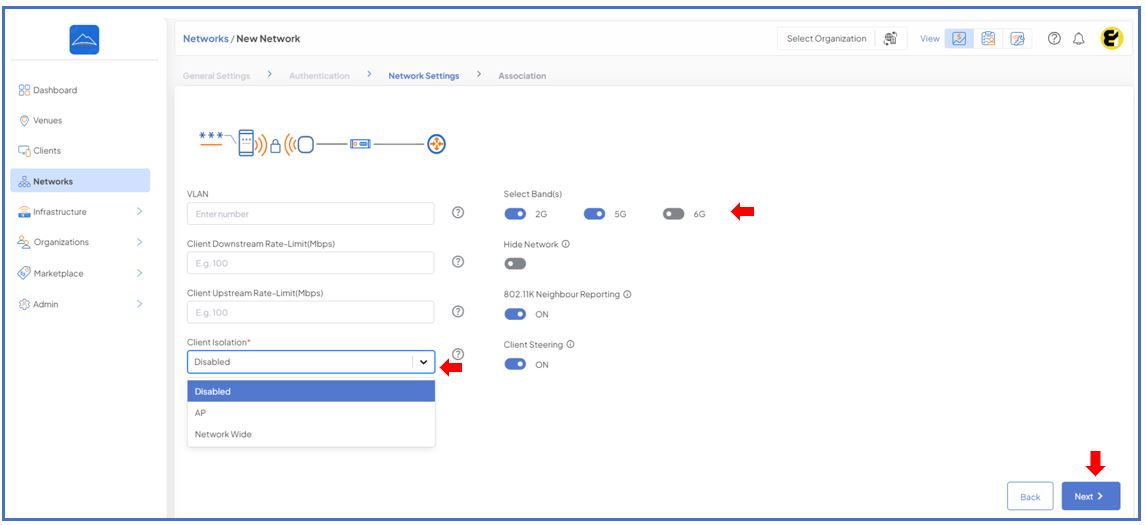Open the Clients section
This screenshot has height=525, width=1146.
[x=39, y=151]
